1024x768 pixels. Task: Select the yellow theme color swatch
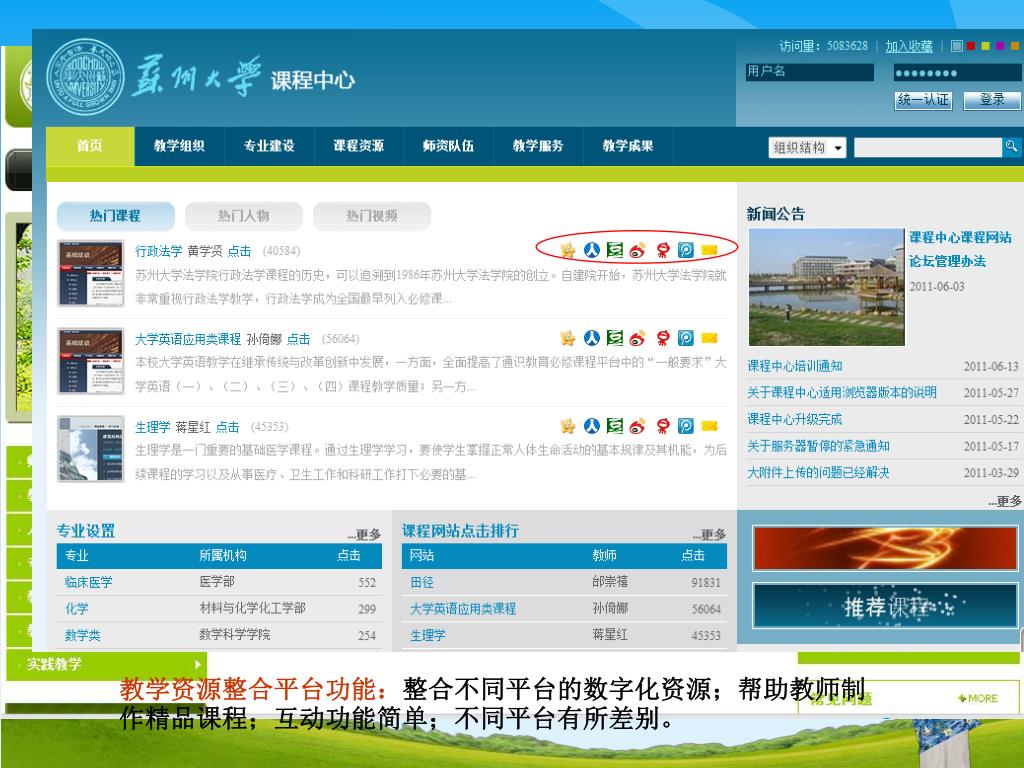(x=985, y=46)
